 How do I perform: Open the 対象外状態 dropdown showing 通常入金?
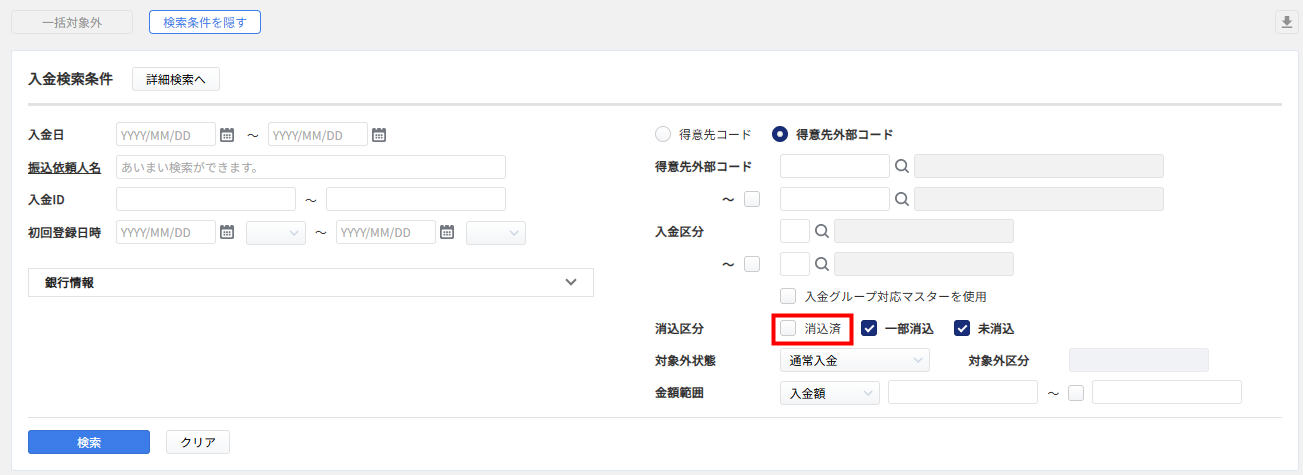point(854,360)
